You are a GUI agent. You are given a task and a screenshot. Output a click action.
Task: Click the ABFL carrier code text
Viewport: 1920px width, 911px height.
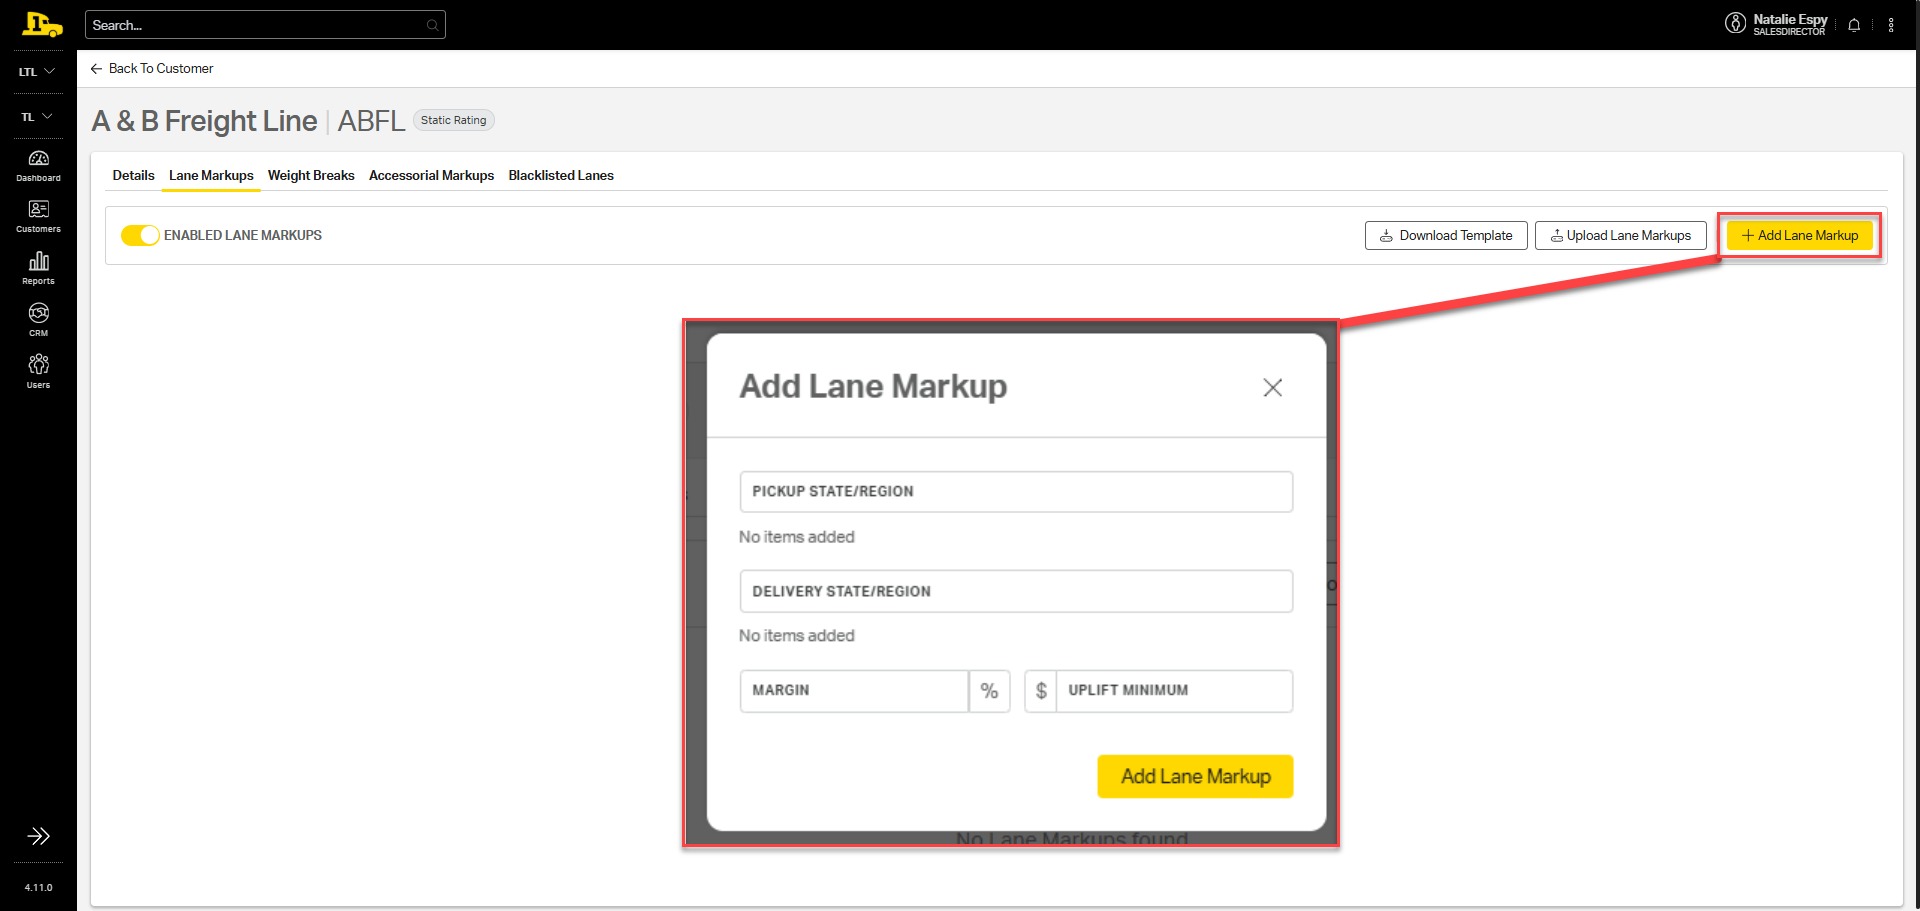(371, 121)
